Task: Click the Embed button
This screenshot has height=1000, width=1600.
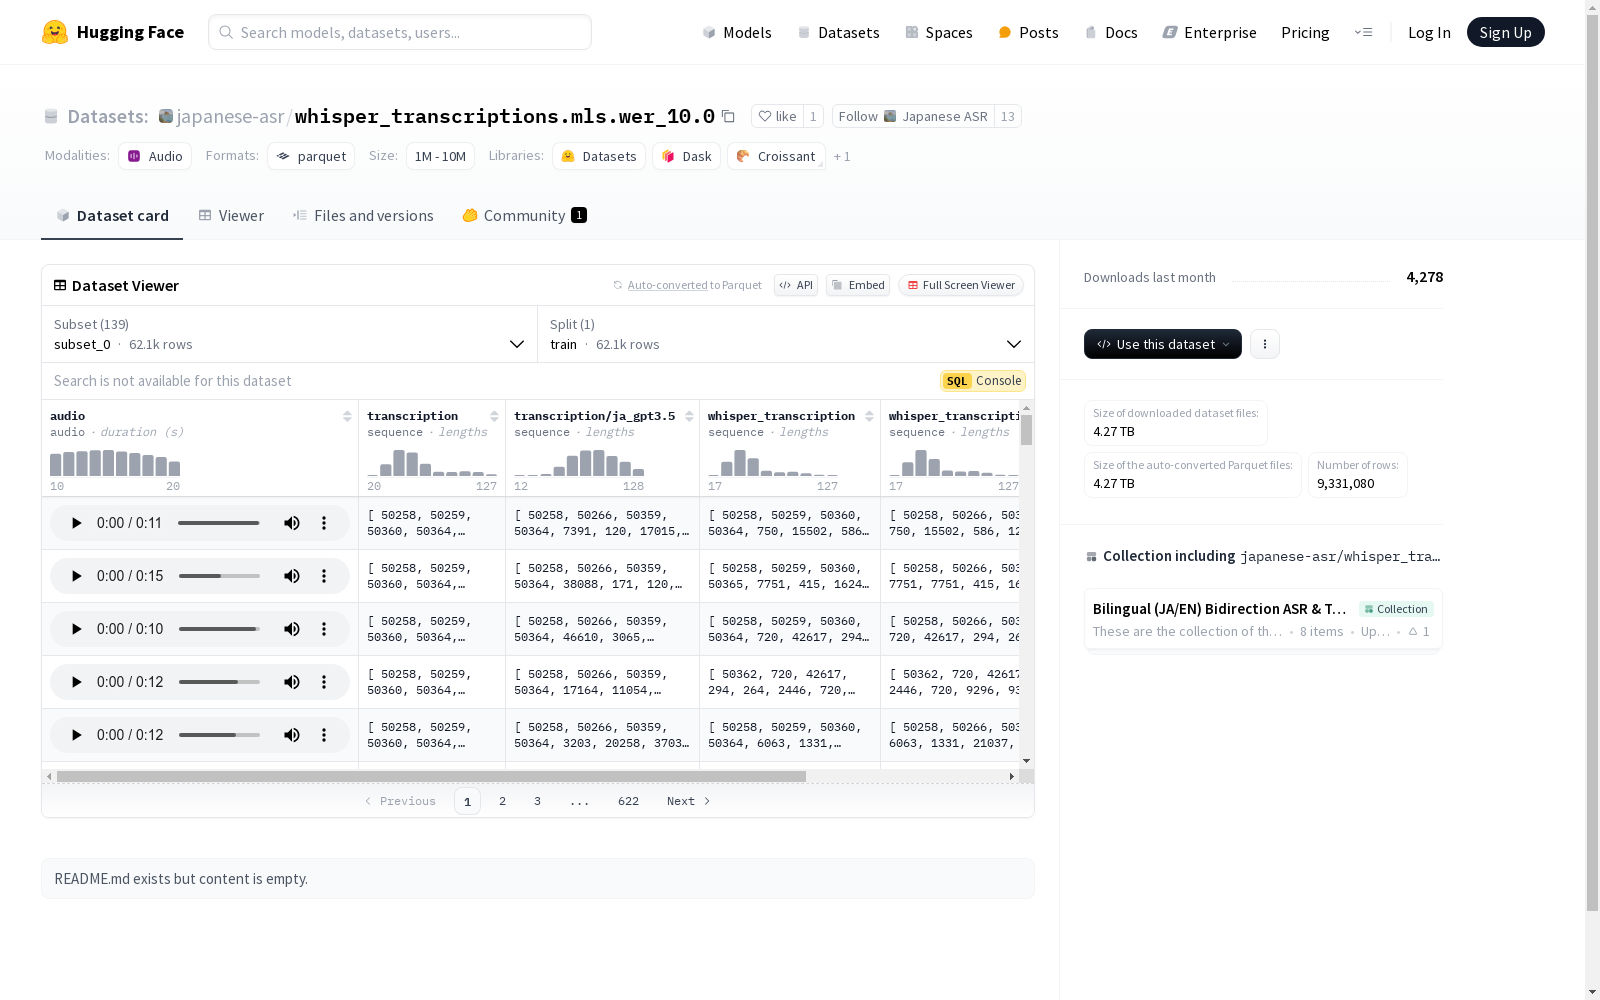Action: pos(858,285)
